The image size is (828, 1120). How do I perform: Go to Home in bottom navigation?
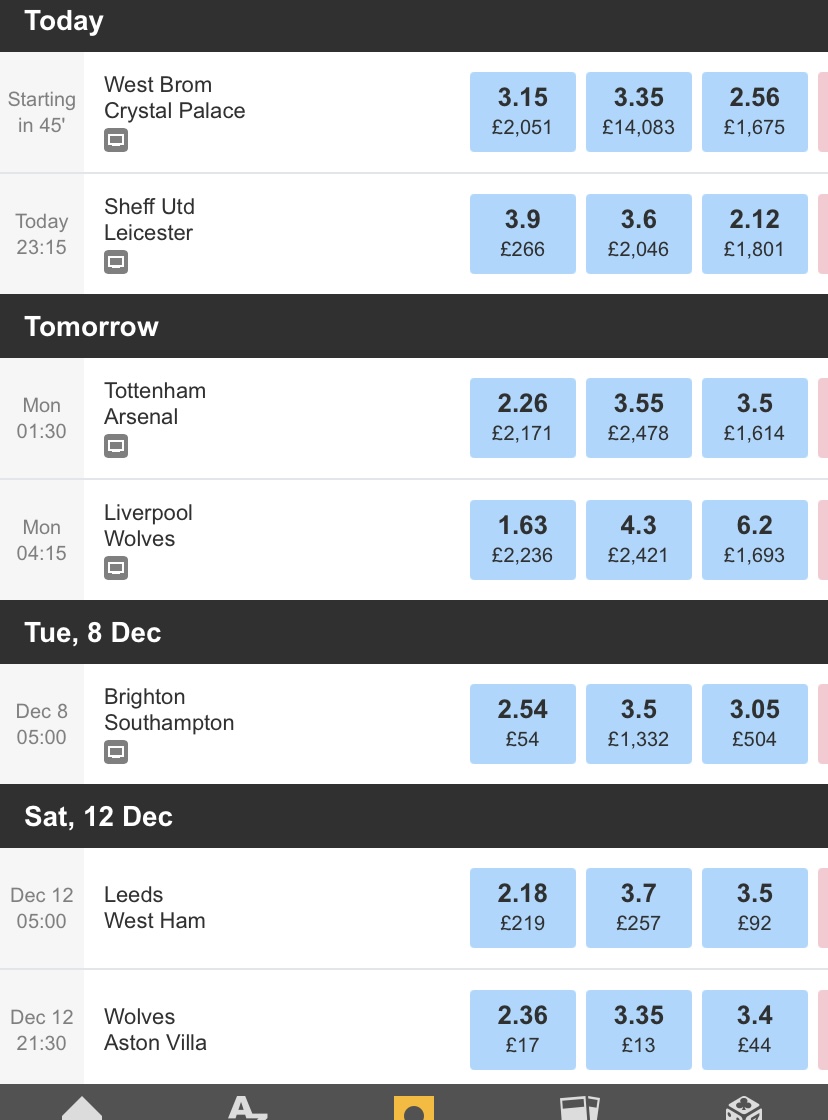tap(82, 1106)
